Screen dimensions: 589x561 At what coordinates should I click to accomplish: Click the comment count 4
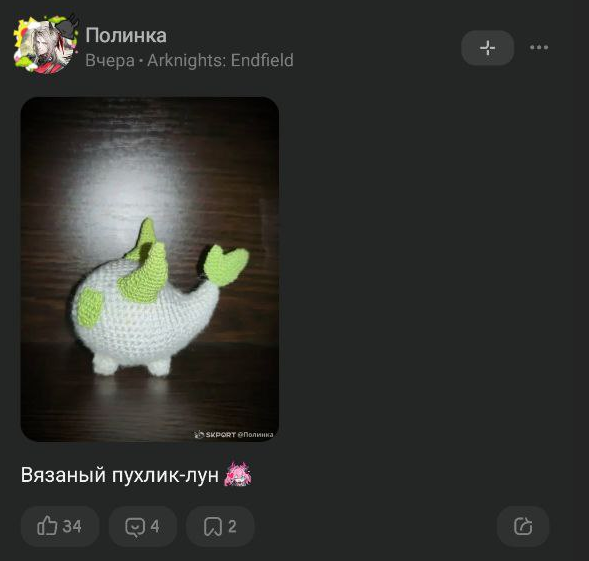click(x=155, y=526)
